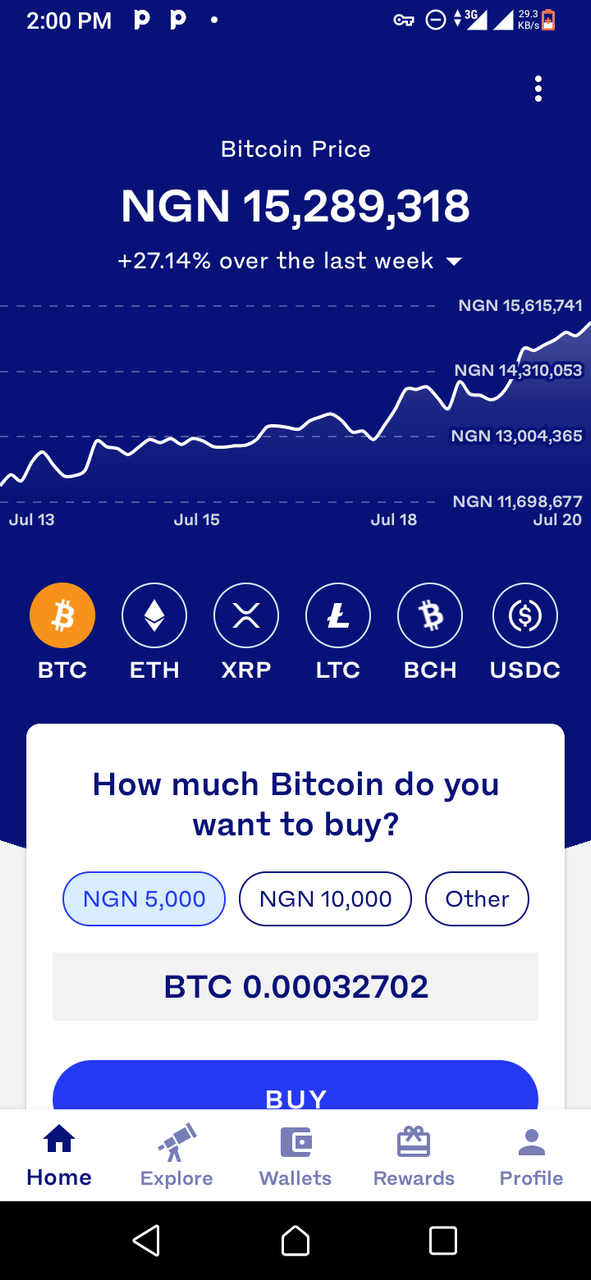
Task: Open the Explore telescope tab
Action: (x=177, y=1156)
